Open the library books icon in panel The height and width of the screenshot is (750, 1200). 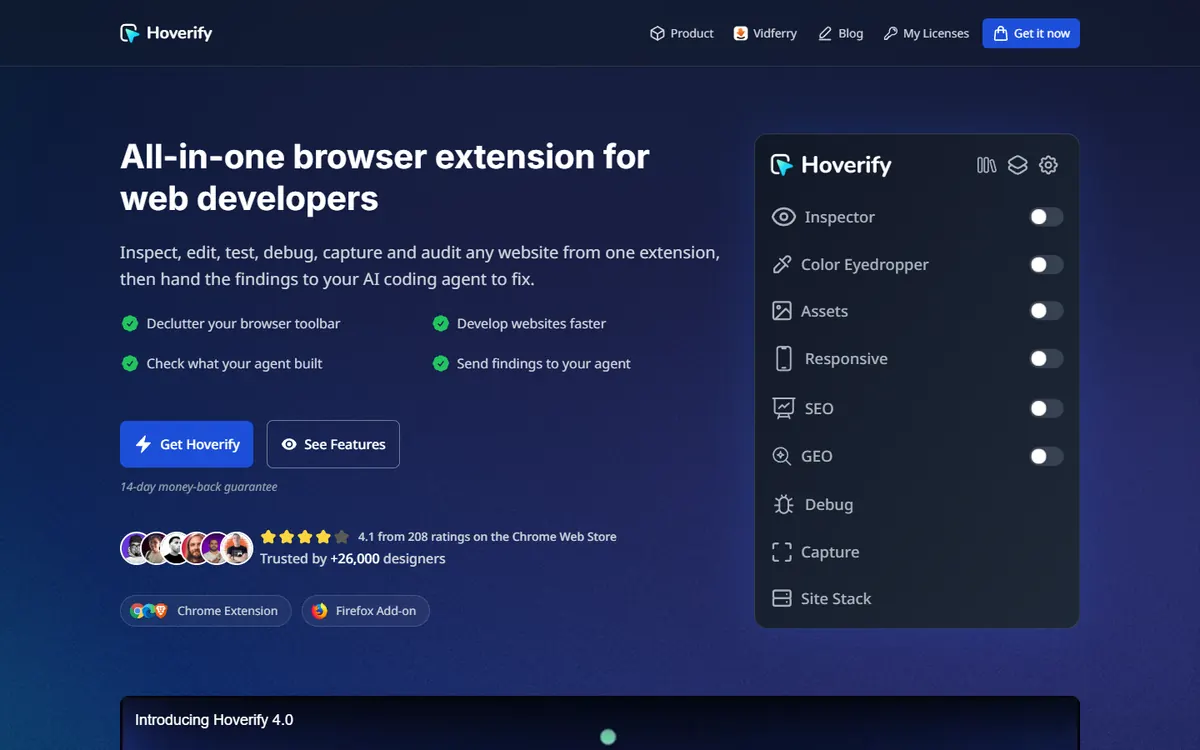[x=987, y=165]
